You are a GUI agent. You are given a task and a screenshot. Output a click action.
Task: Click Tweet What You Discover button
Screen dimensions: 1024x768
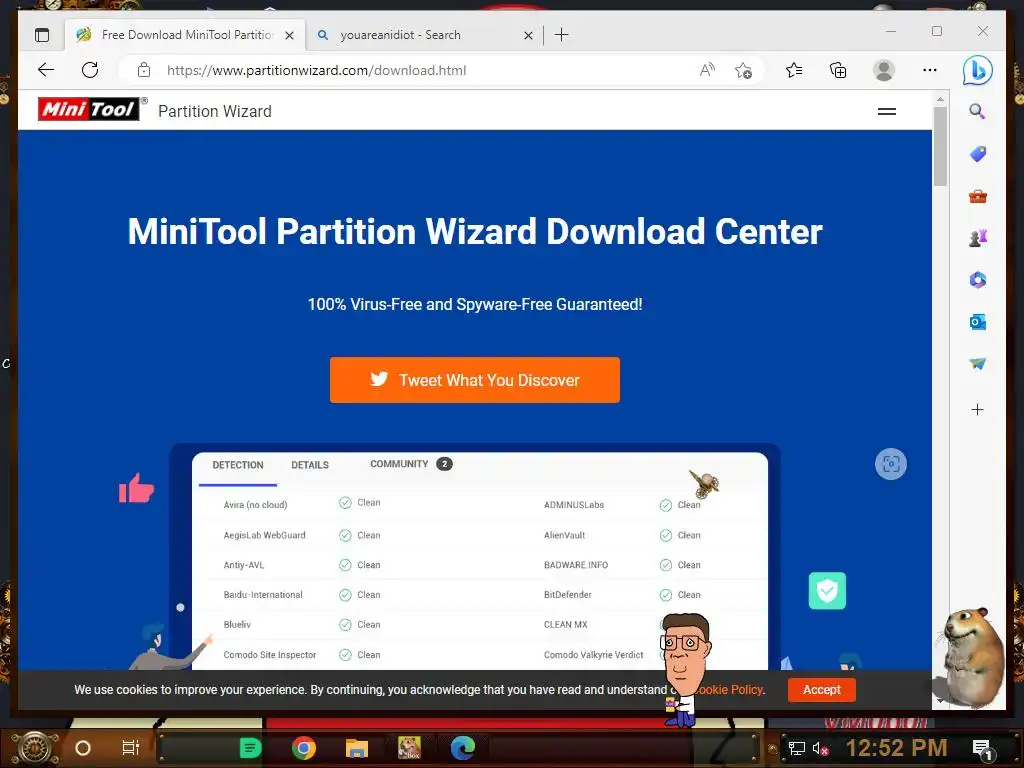point(475,380)
